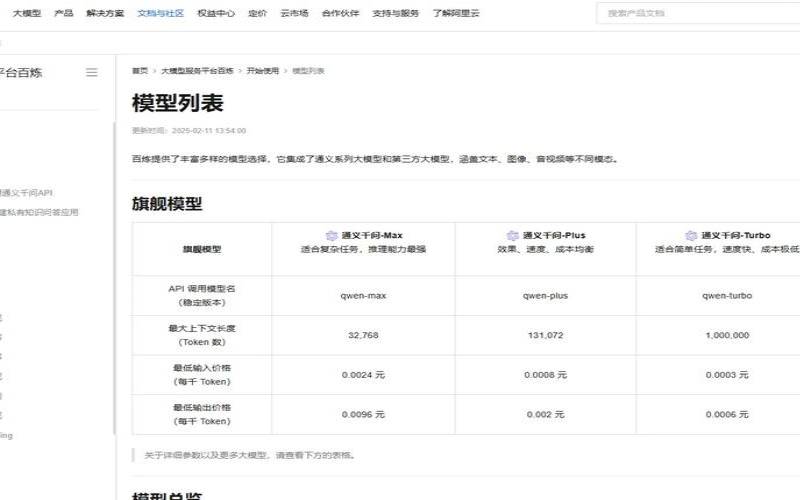This screenshot has width=800, height=500.
Task: Click 效果、速度、成本均衡 description
Action: pos(545,249)
